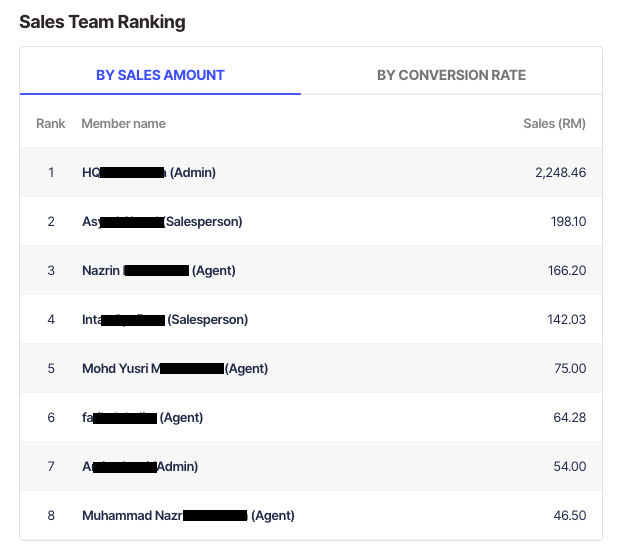Image resolution: width=624 pixels, height=560 pixels.
Task: Click the 75.00 sales value
Action: pos(570,369)
